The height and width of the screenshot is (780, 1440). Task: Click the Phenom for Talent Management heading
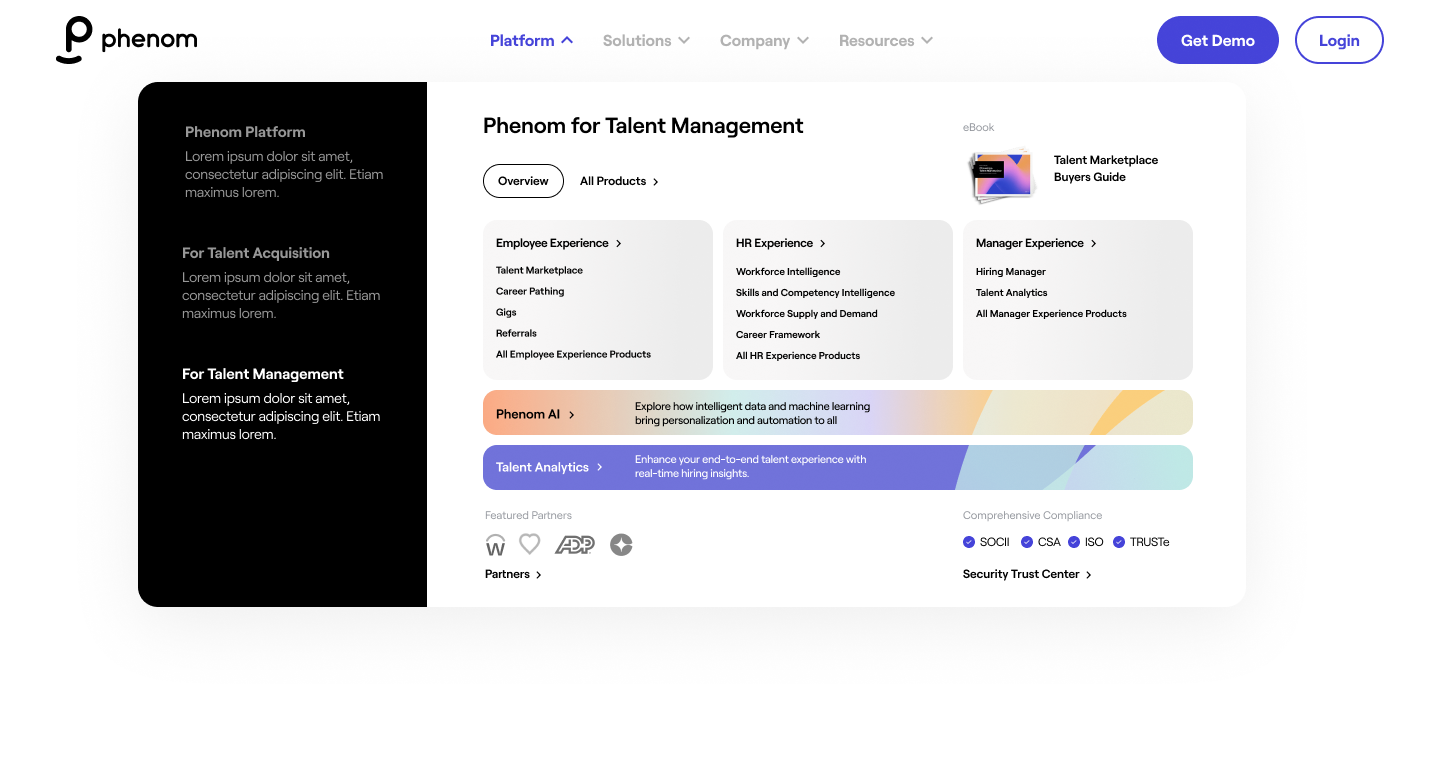643,126
